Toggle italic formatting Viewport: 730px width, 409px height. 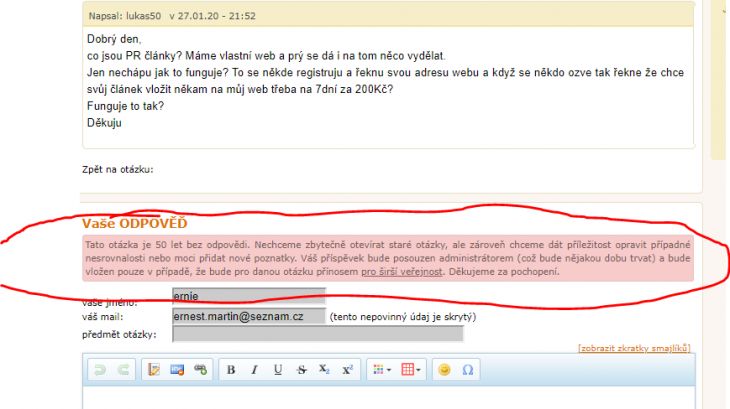point(254,370)
